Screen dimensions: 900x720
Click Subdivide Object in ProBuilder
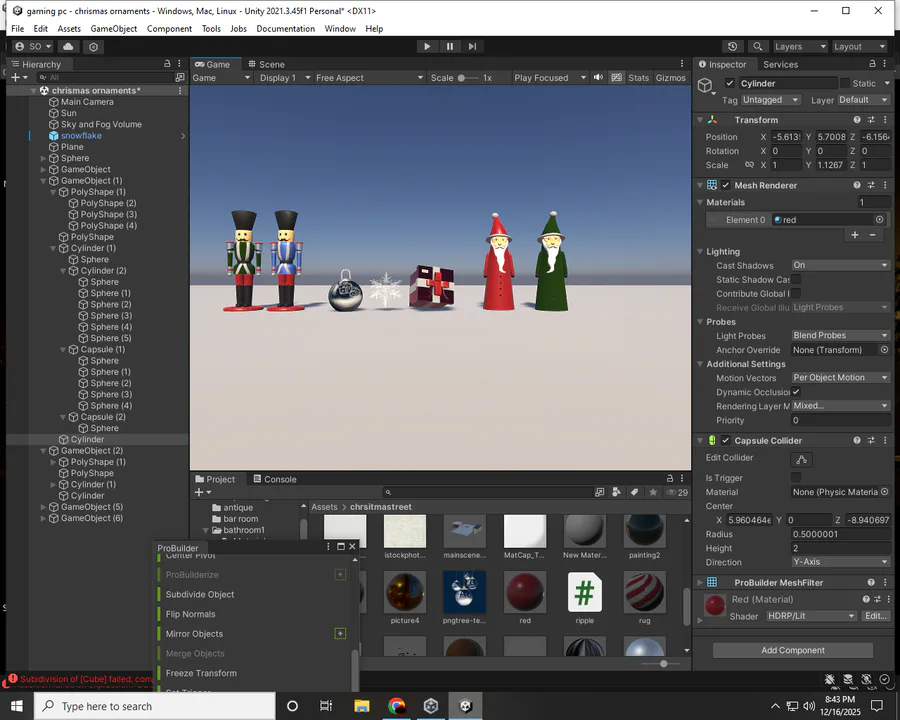click(x=200, y=594)
